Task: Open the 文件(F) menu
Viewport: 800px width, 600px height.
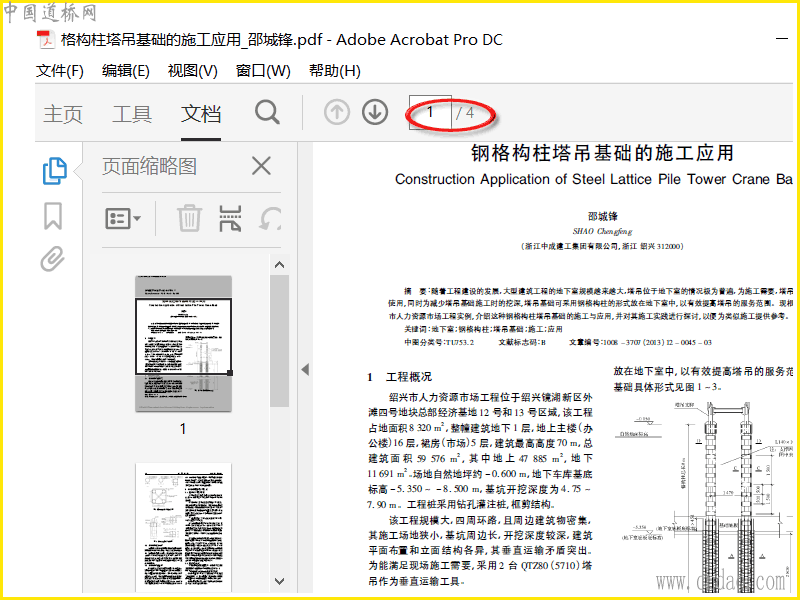Action: pos(60,70)
